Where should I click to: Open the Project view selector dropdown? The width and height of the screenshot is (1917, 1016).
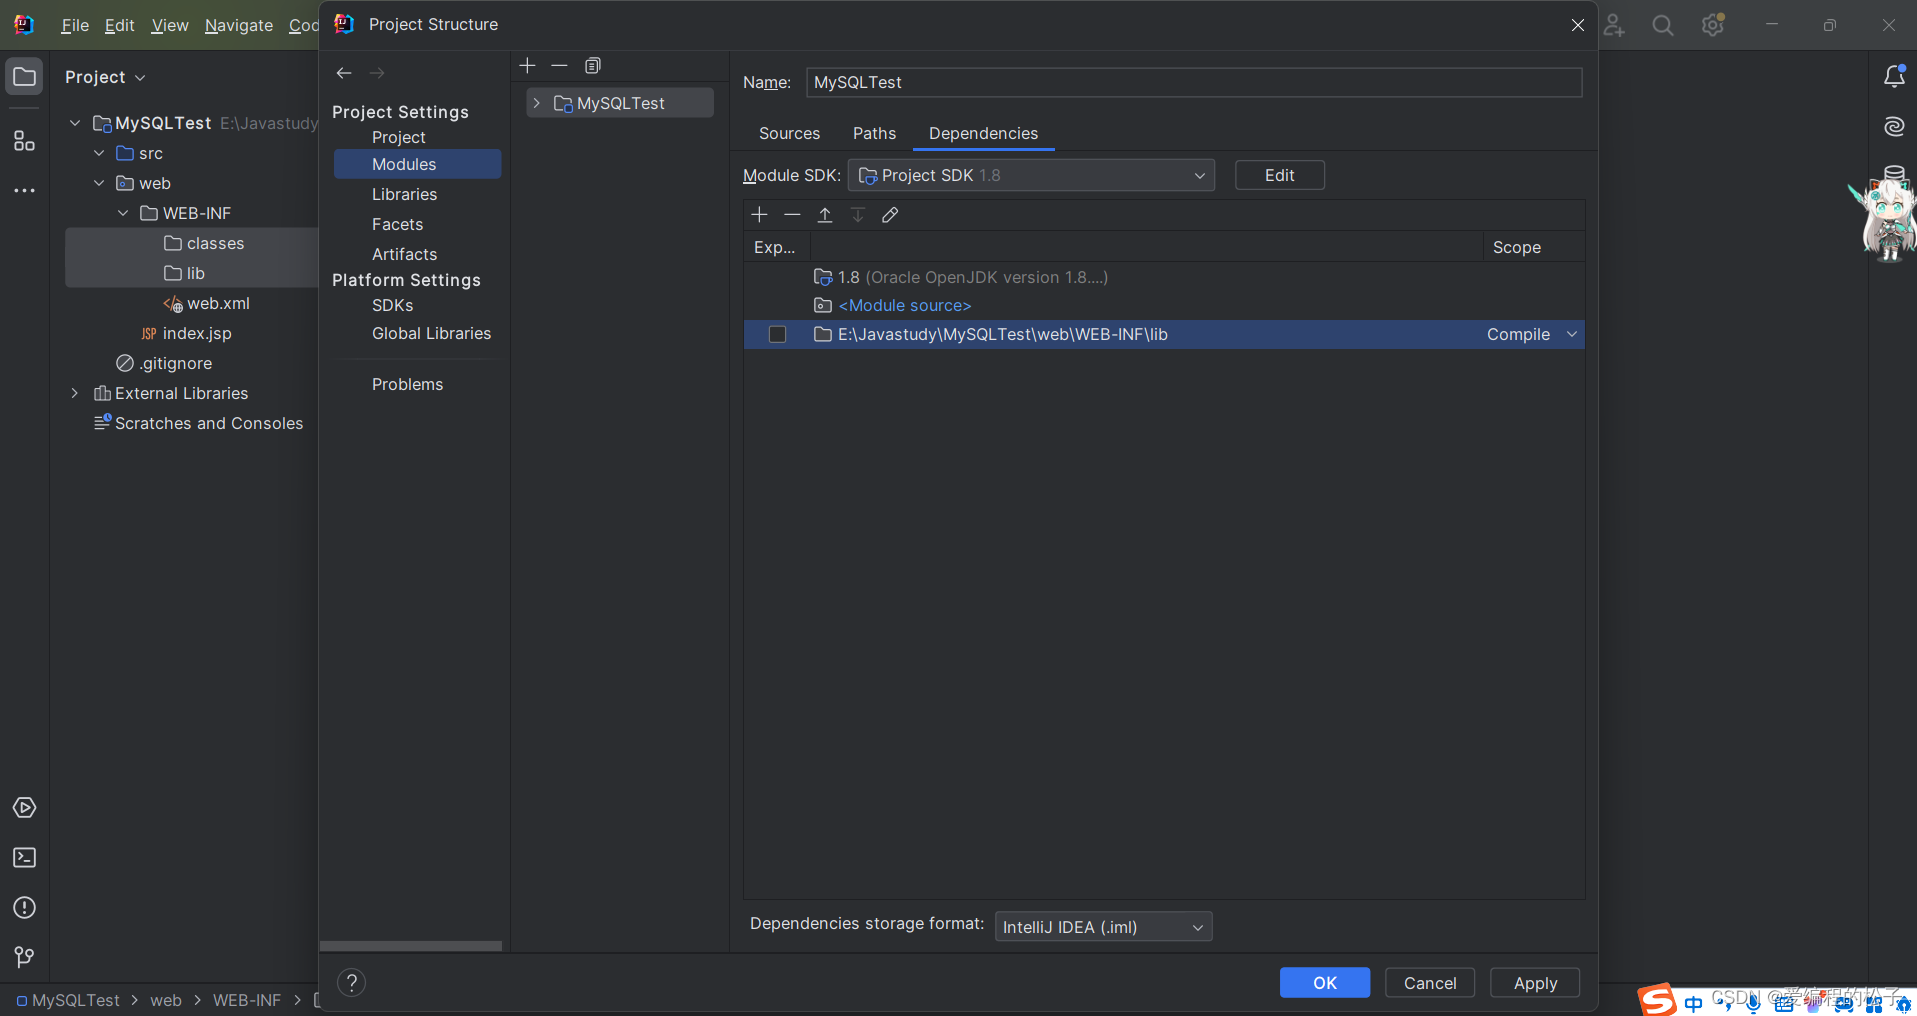[105, 77]
